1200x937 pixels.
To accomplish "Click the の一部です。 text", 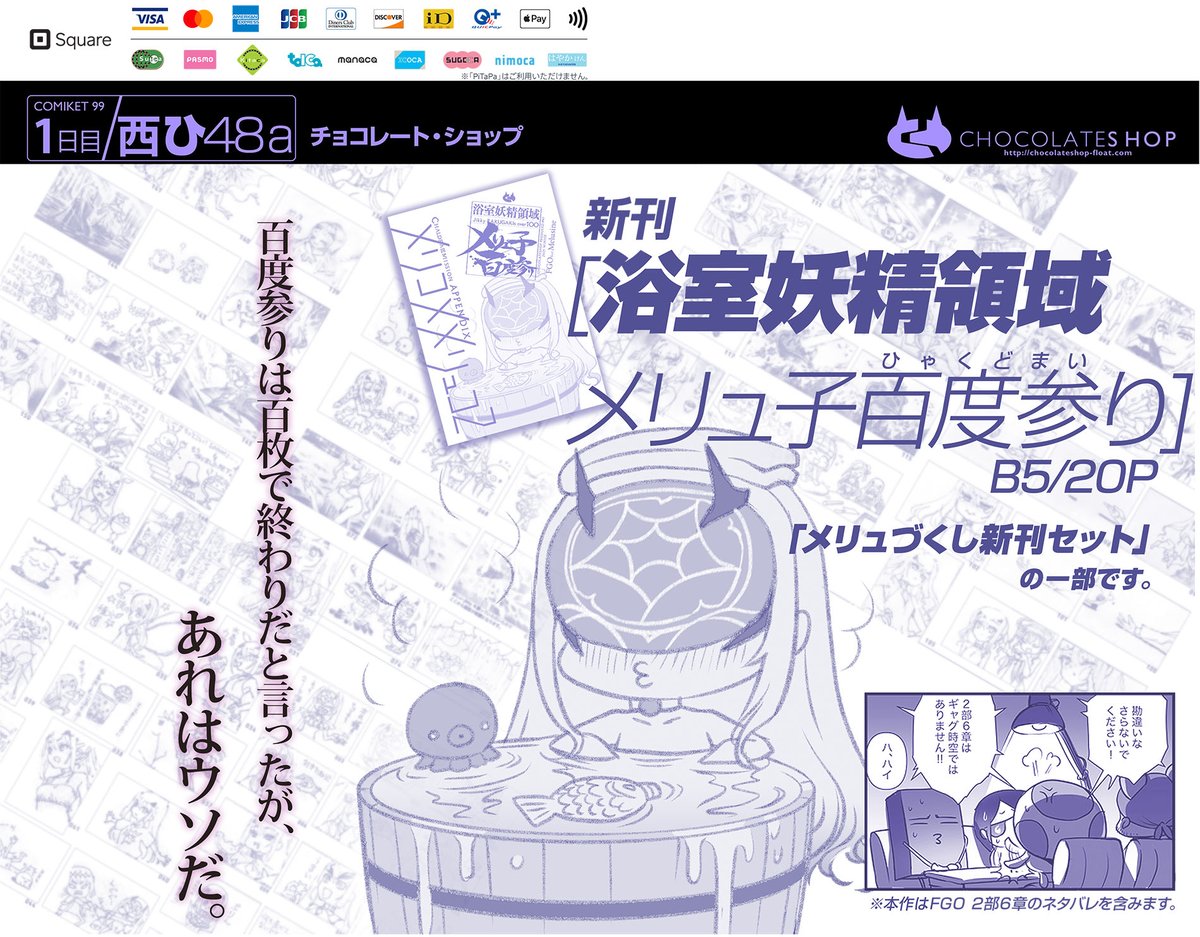I will pos(1086,580).
